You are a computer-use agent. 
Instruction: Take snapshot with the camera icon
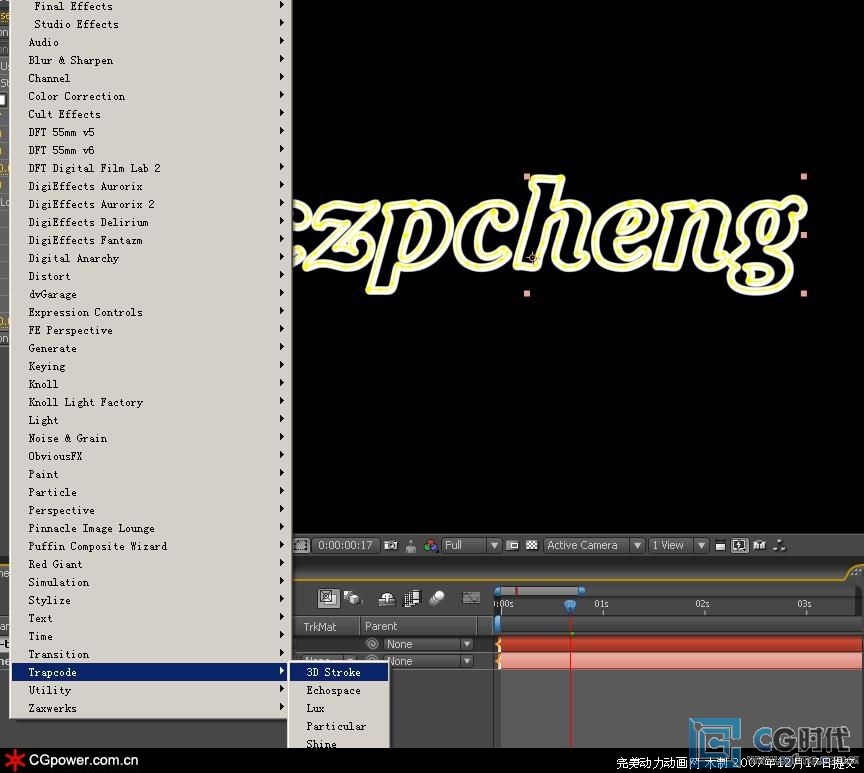[x=391, y=545]
